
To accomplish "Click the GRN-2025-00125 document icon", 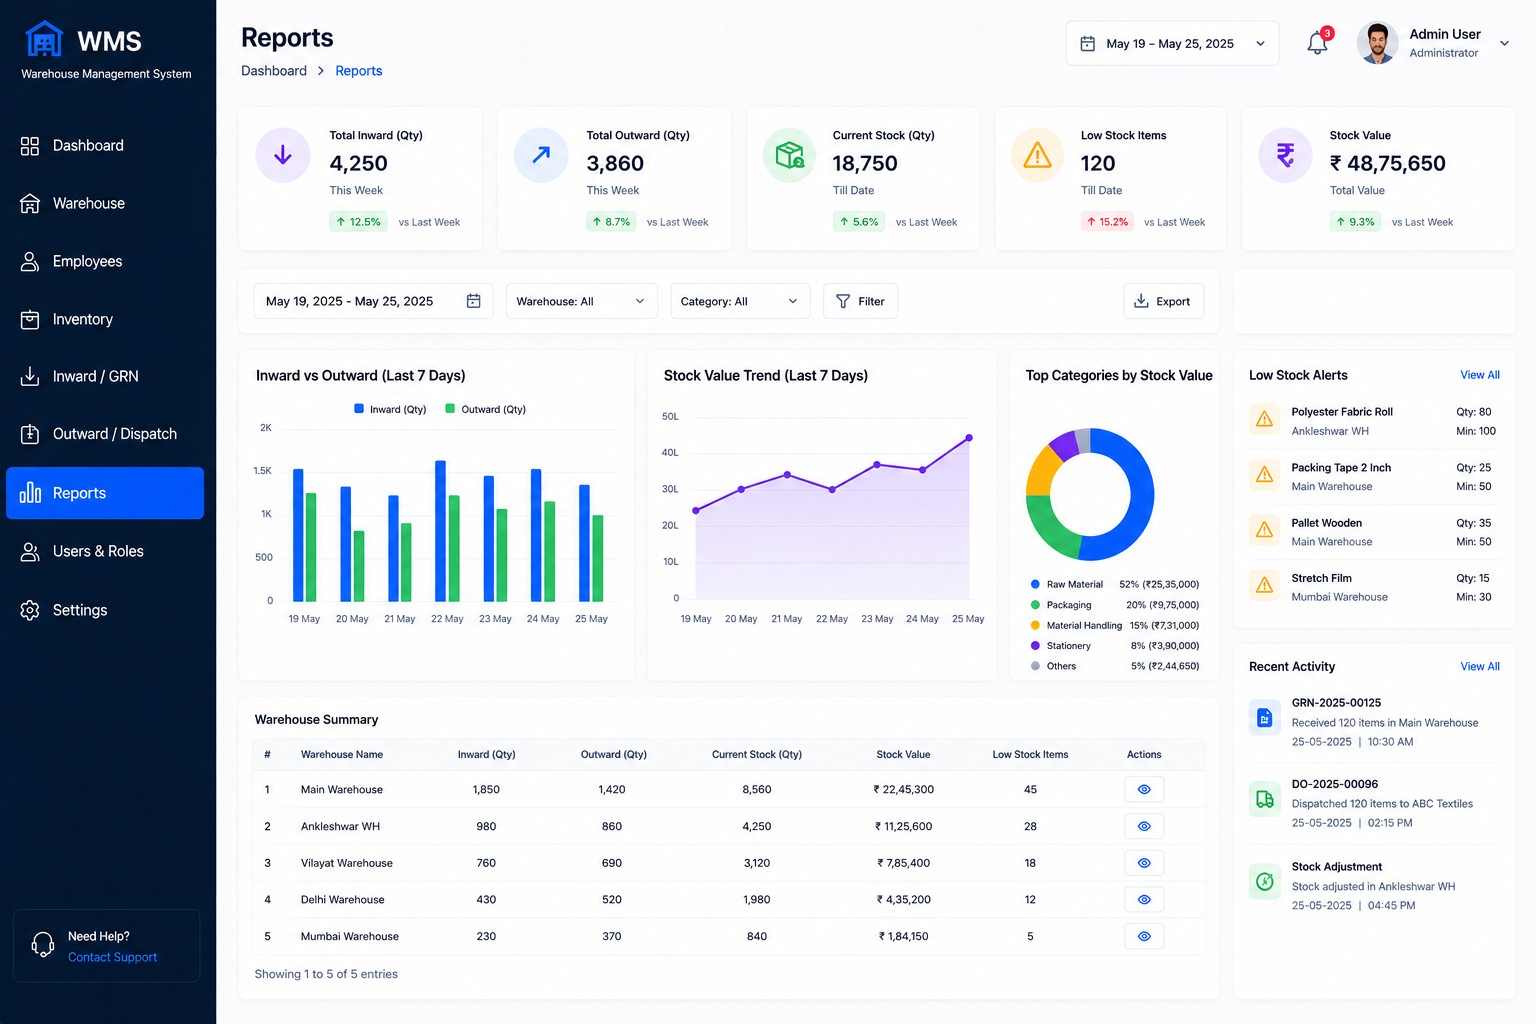I will [x=1265, y=718].
